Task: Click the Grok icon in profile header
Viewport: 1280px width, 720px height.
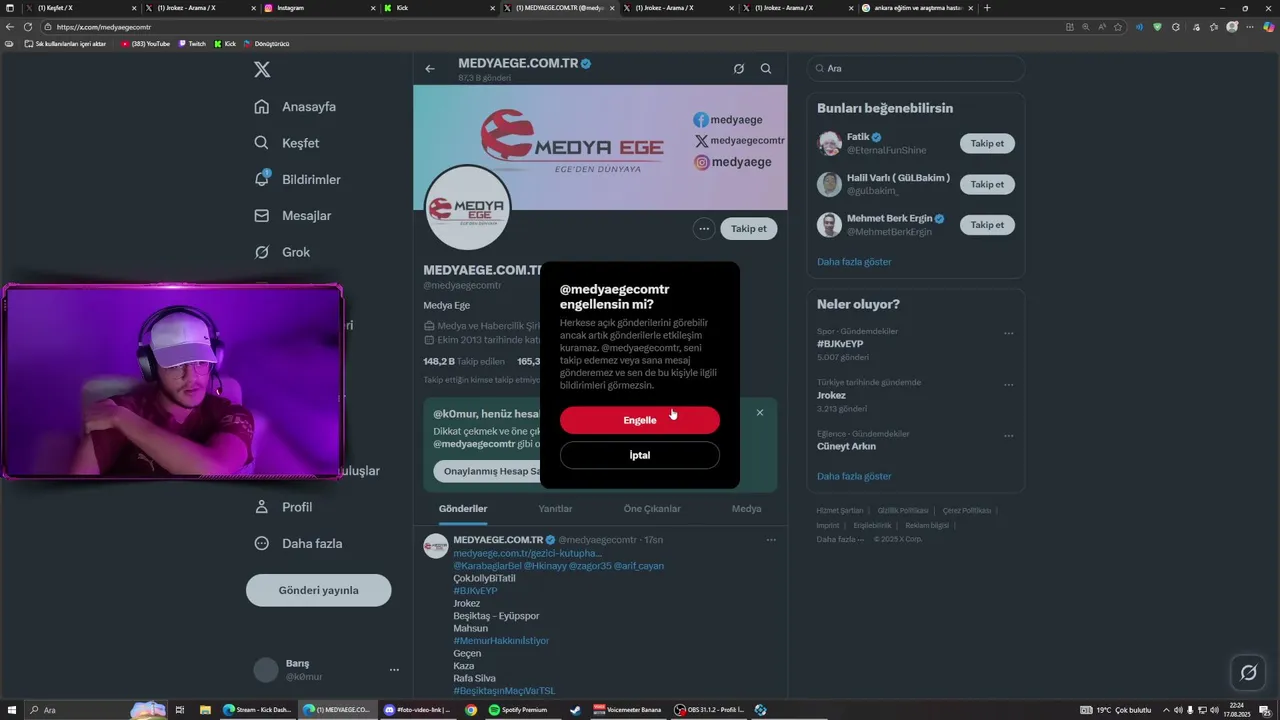Action: [x=739, y=69]
